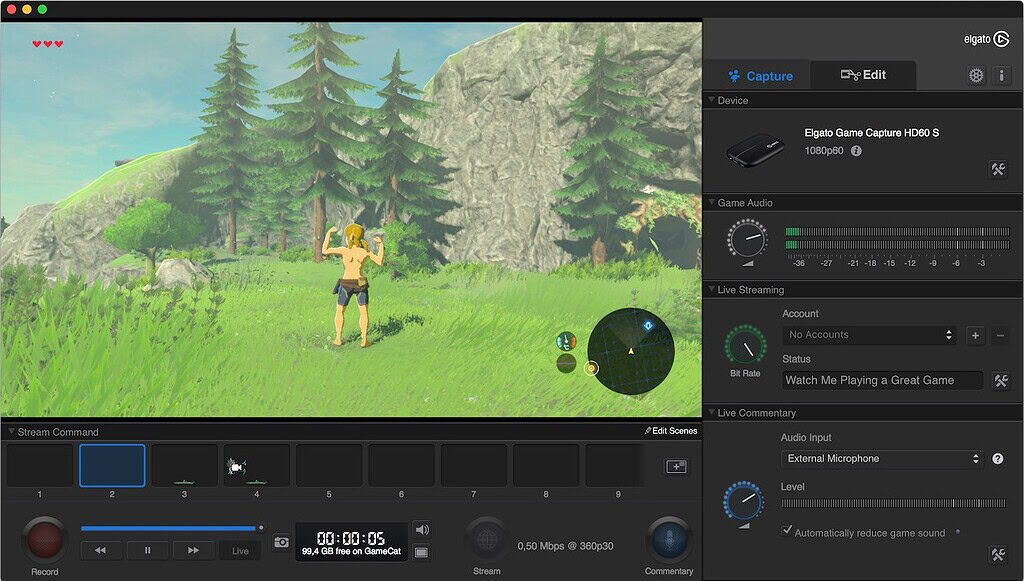Click the status field Watch Me Playing
The width and height of the screenshot is (1024, 581).
pyautogui.click(x=882, y=381)
